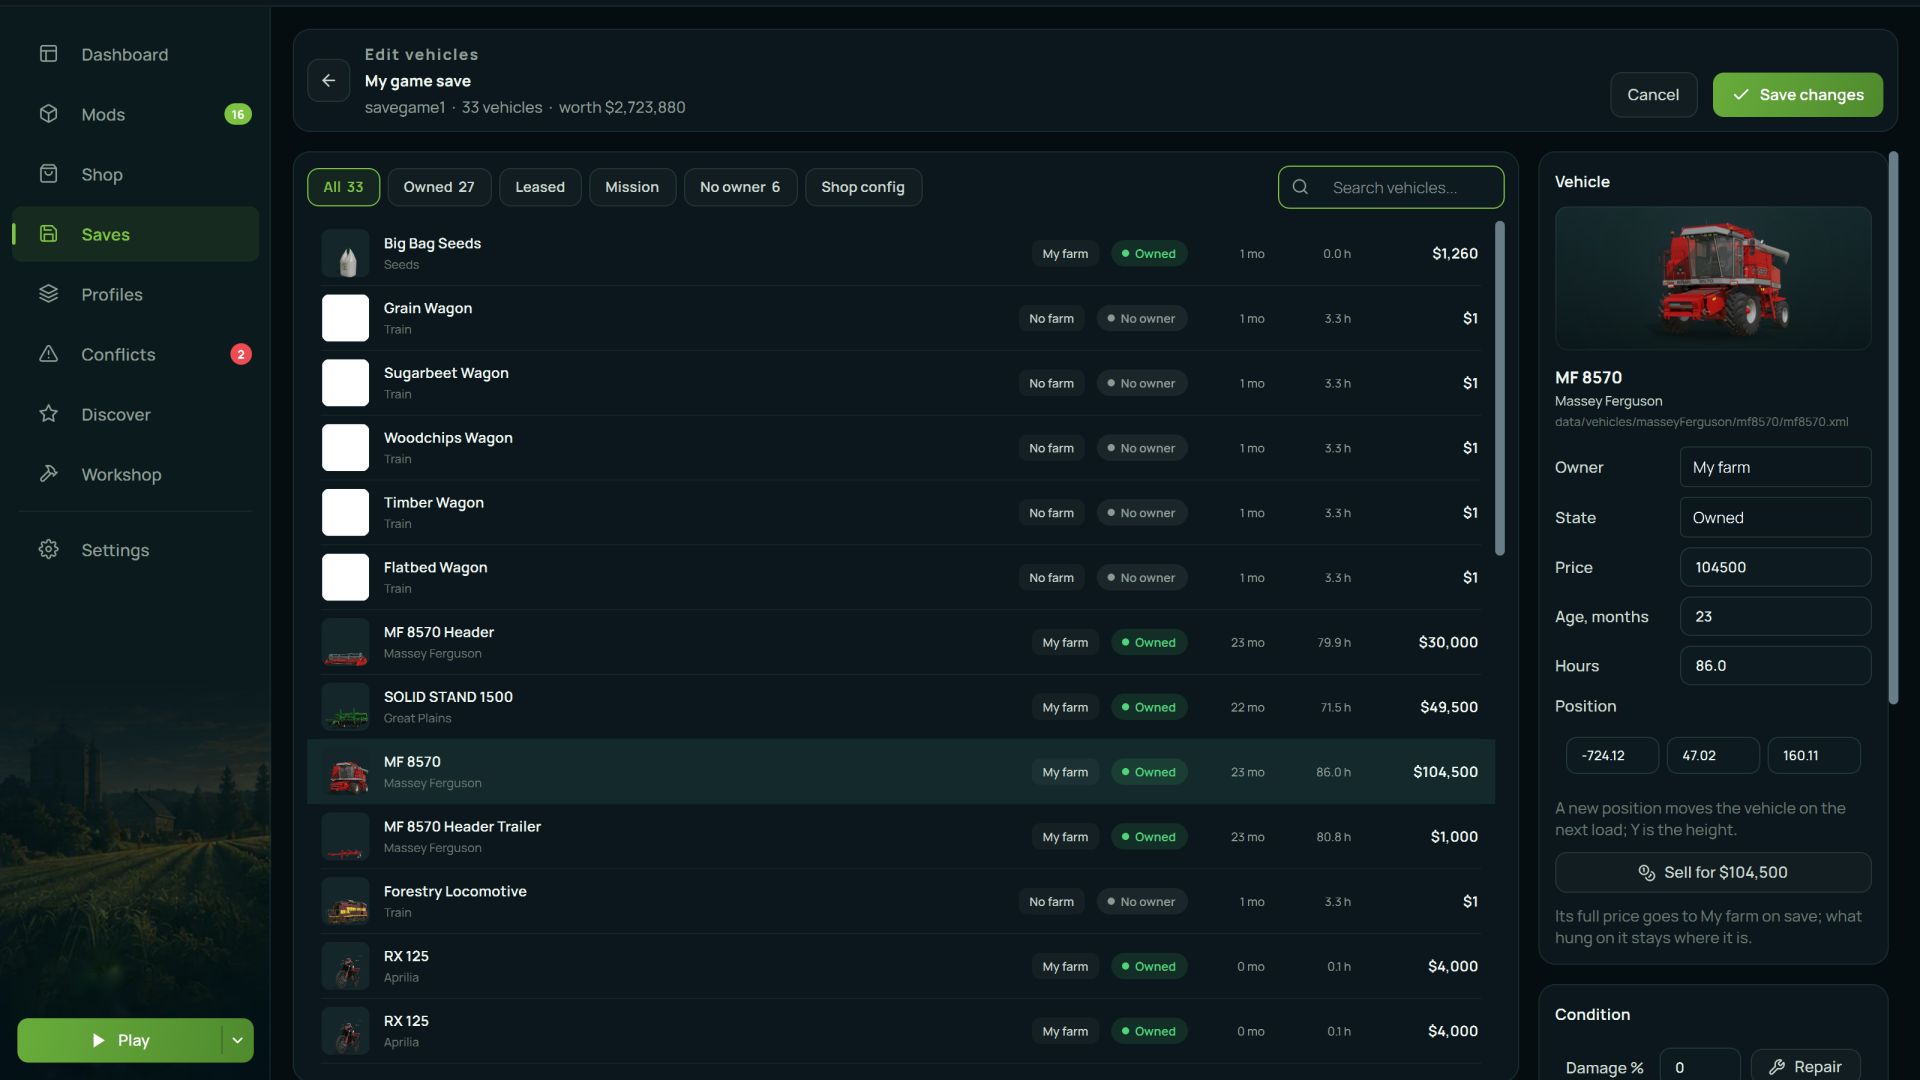This screenshot has width=1920, height=1080.
Task: Click the Repair button
Action: [x=1805, y=1066]
